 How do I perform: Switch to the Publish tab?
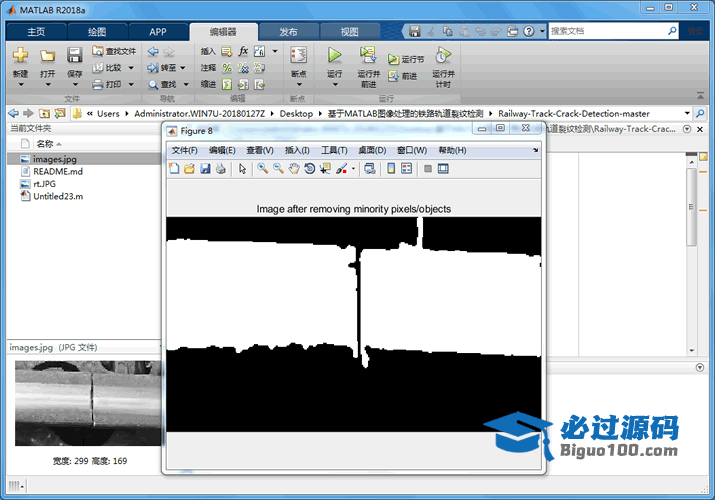click(x=288, y=32)
